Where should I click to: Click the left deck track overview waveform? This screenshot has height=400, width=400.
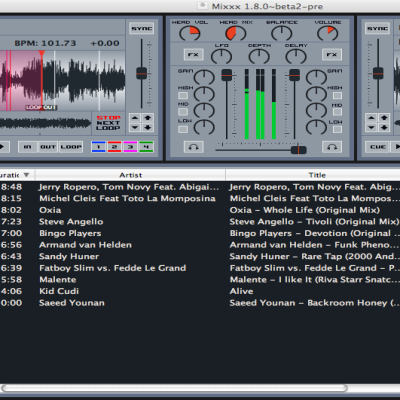[x=45, y=123]
